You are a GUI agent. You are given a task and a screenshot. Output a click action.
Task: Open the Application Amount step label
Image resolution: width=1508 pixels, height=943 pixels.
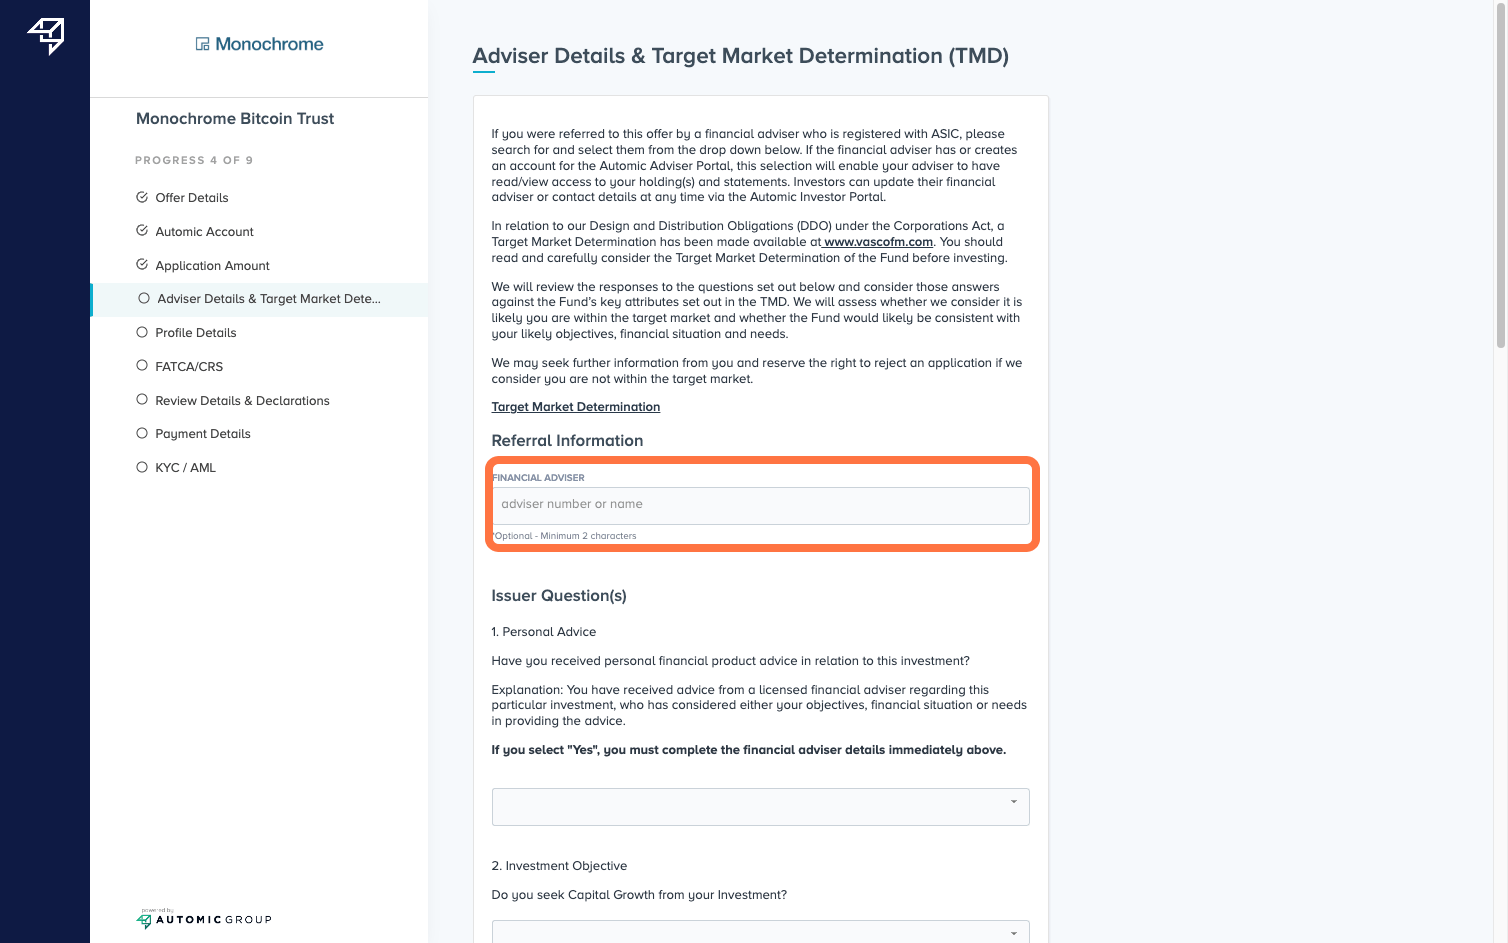pyautogui.click(x=212, y=266)
